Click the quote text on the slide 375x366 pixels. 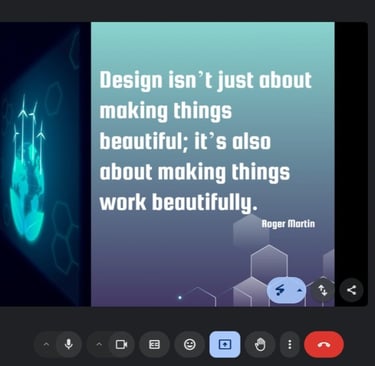(206, 141)
